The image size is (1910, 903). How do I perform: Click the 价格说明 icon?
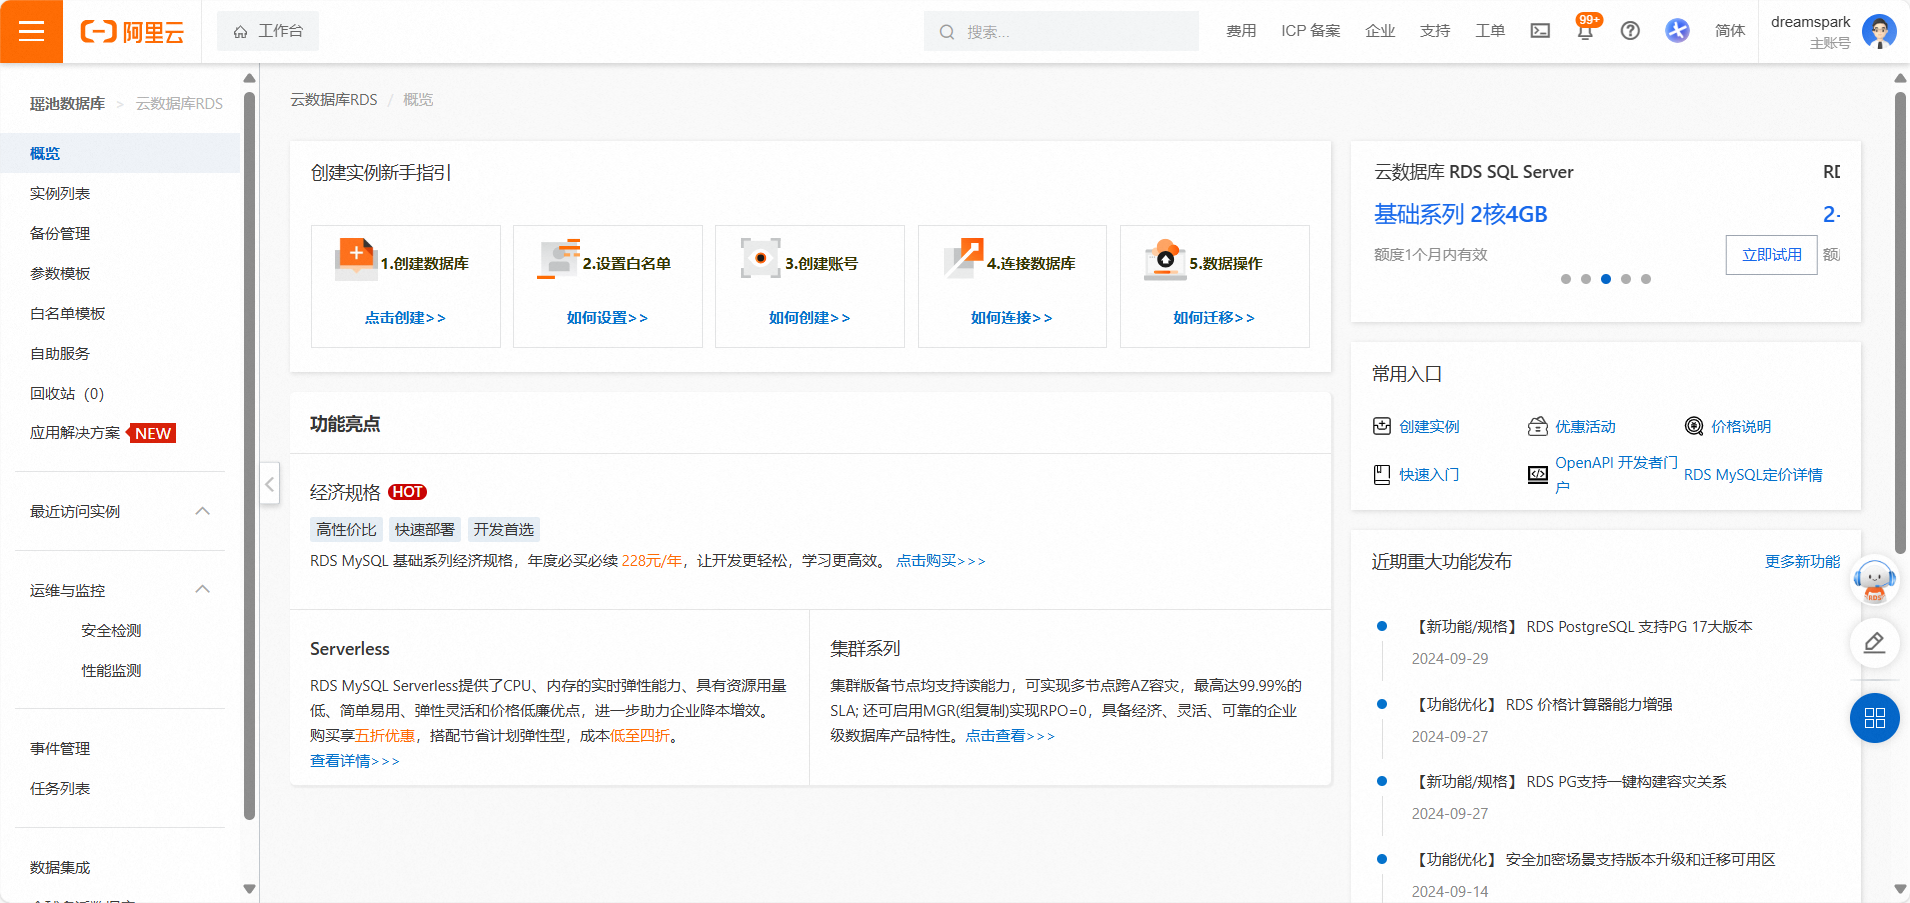click(1694, 427)
